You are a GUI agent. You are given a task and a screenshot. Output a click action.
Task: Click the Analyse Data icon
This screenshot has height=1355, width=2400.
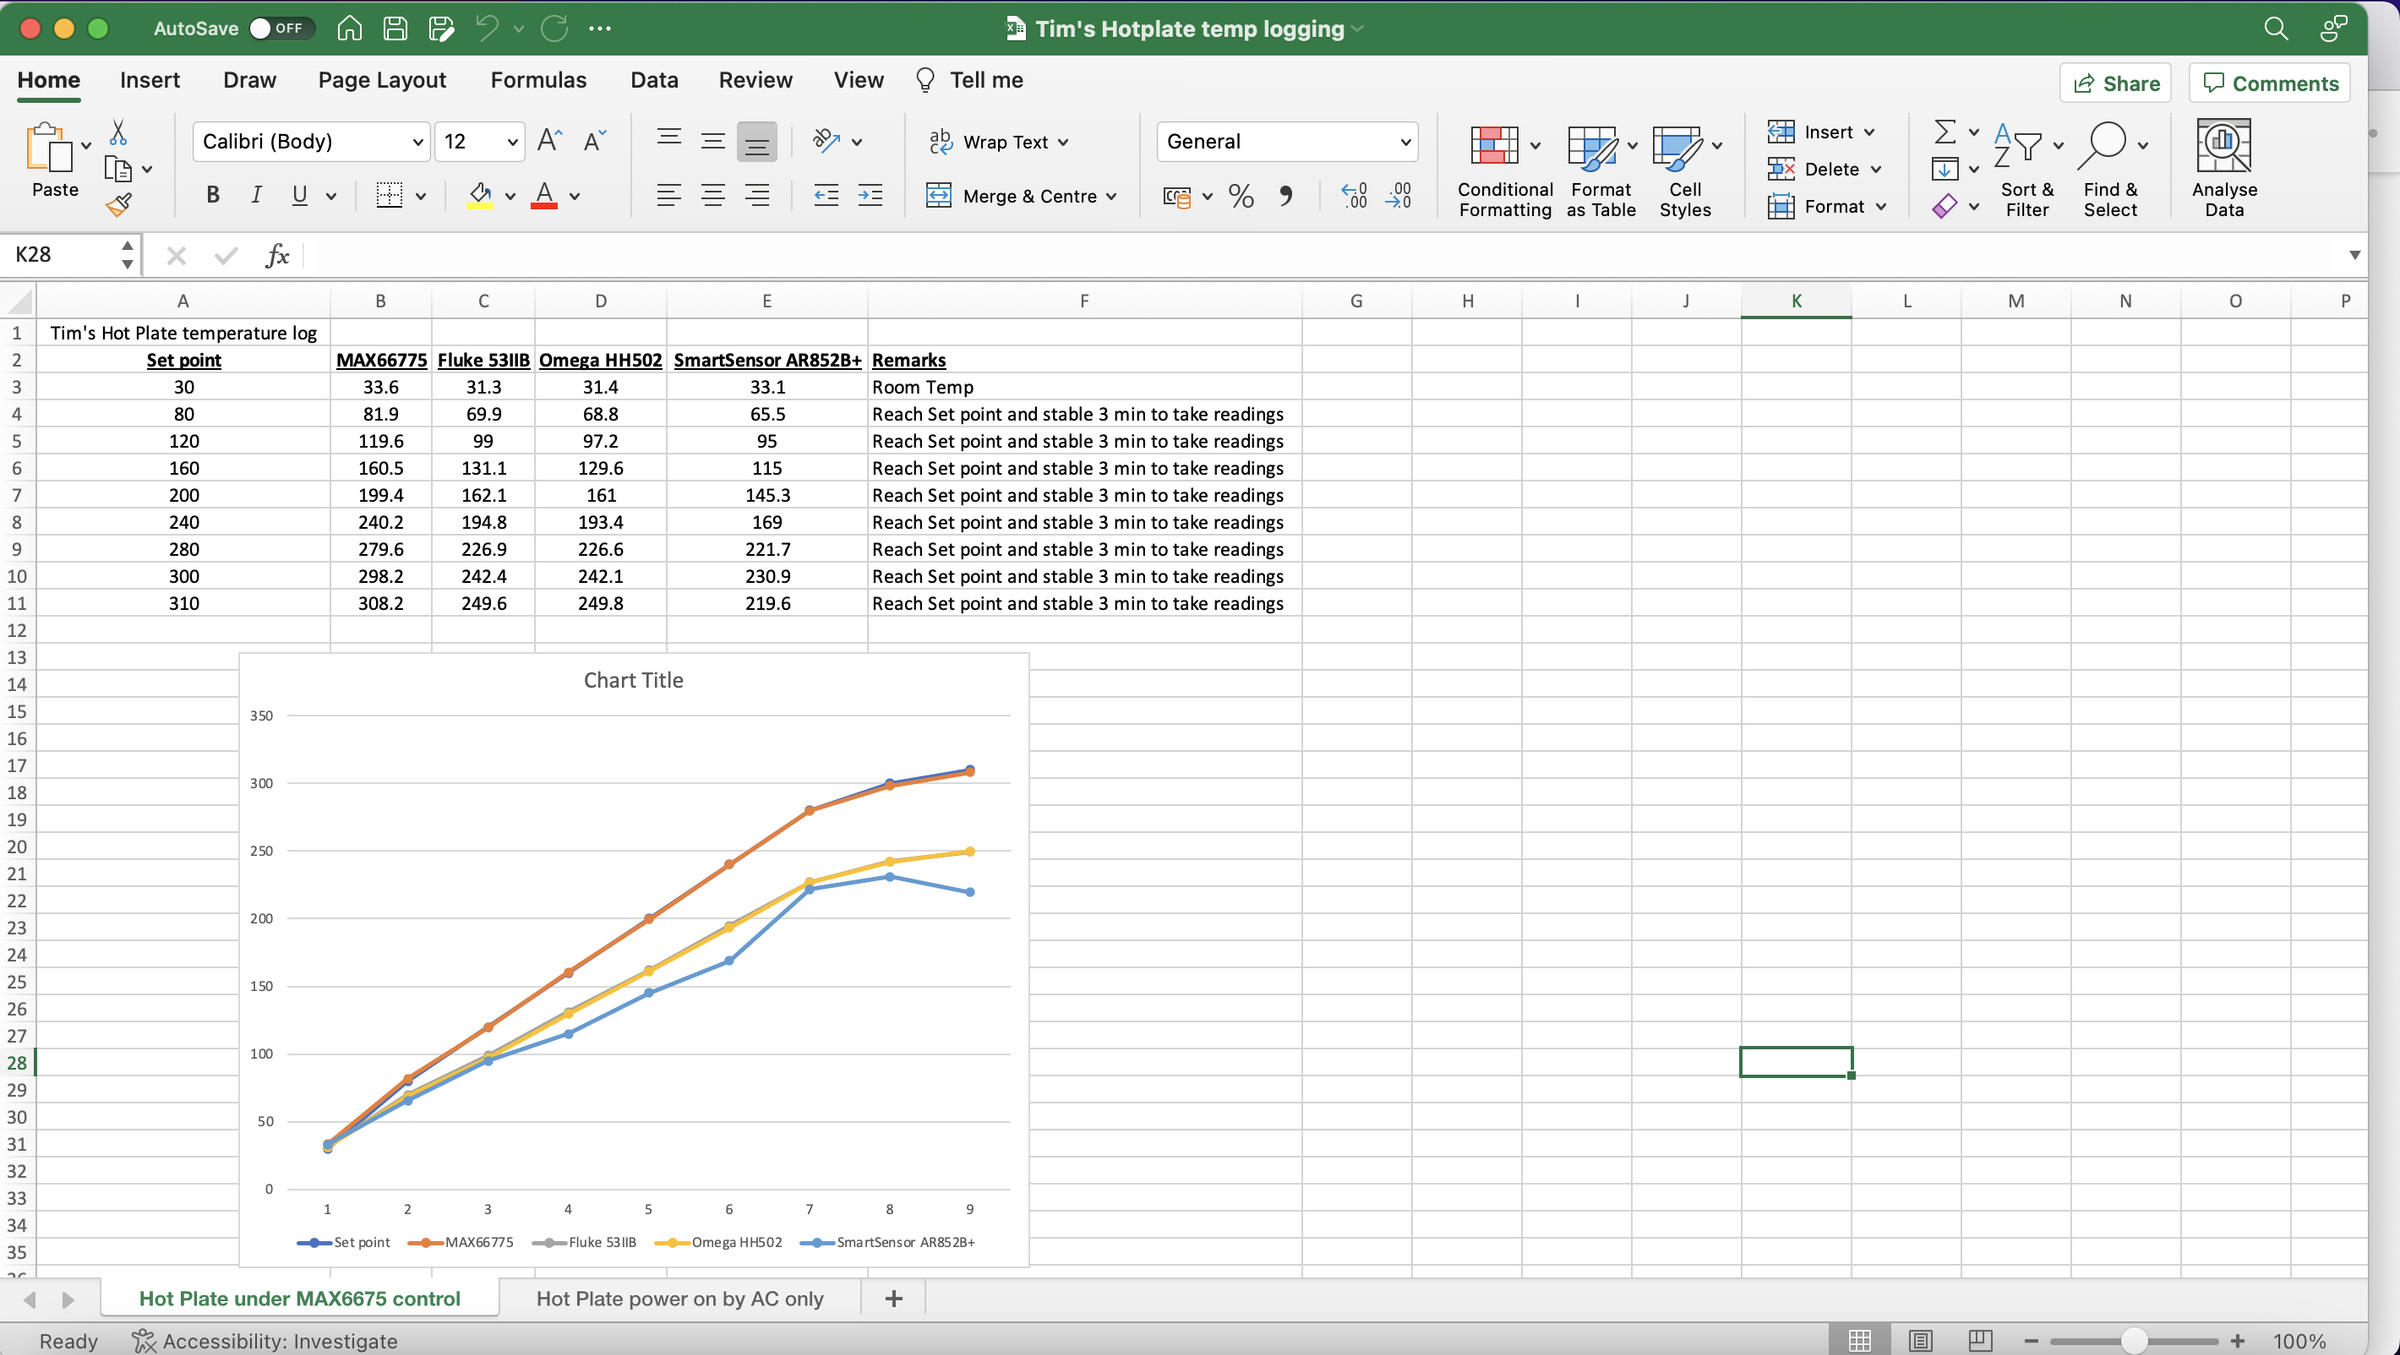pyautogui.click(x=2223, y=146)
